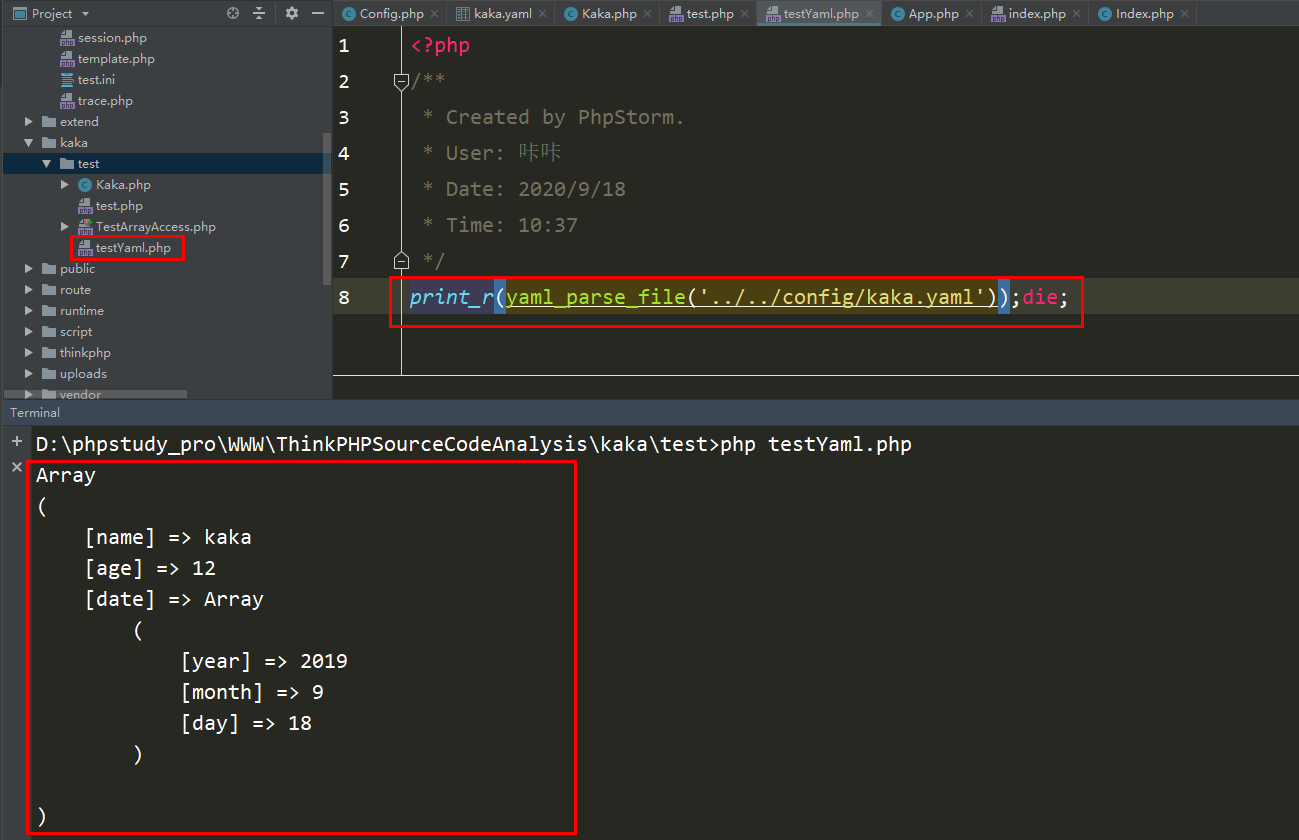Expand the runtime folder arrow

(29, 311)
